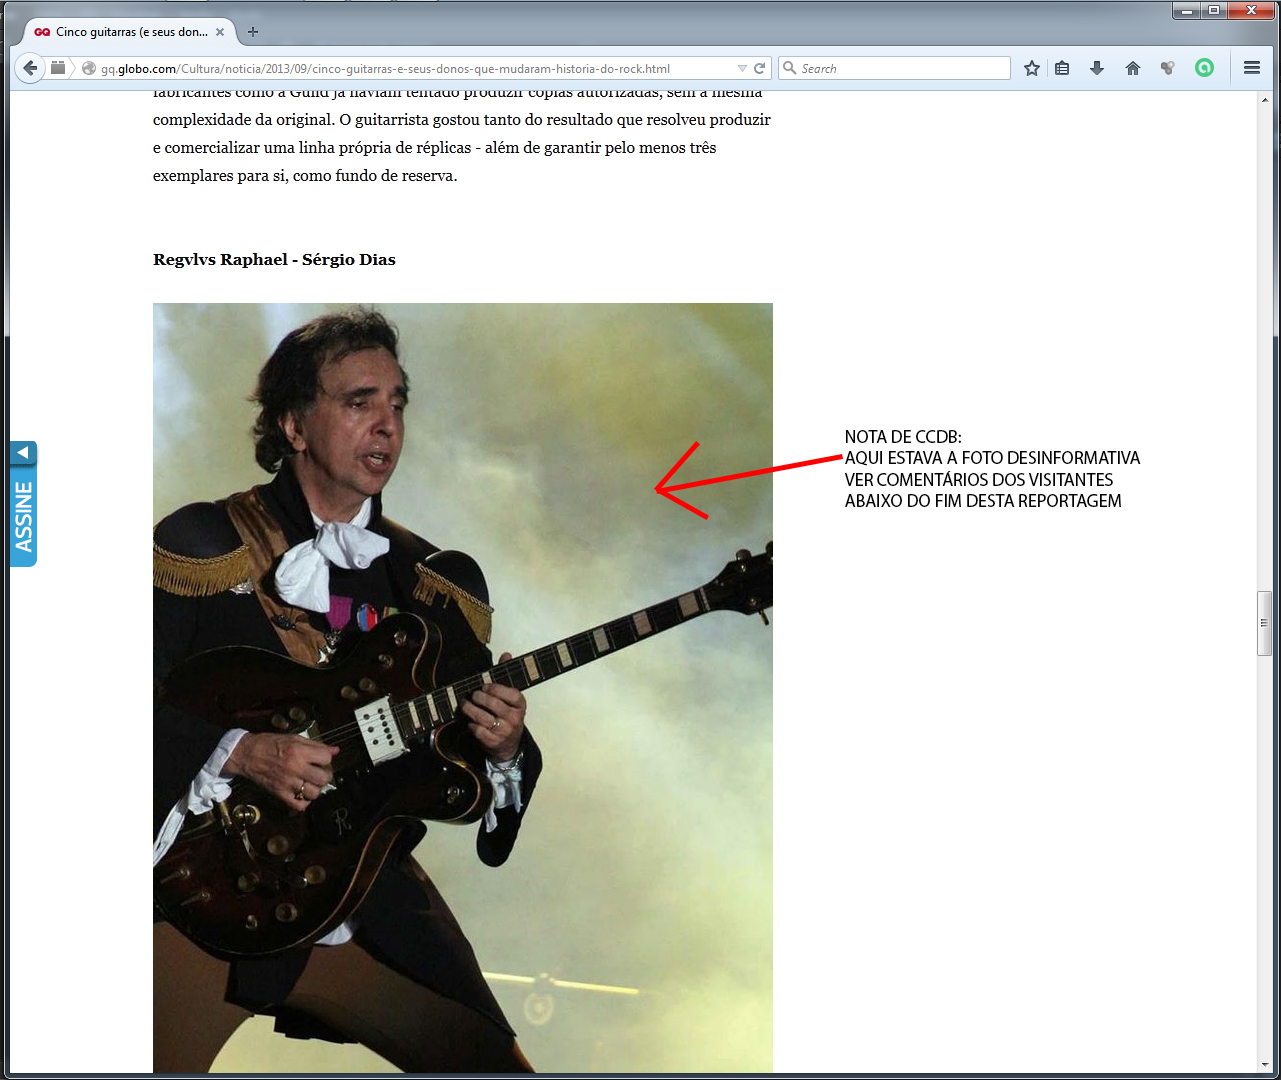
Task: Click the site identity globe icon
Action: tap(89, 69)
